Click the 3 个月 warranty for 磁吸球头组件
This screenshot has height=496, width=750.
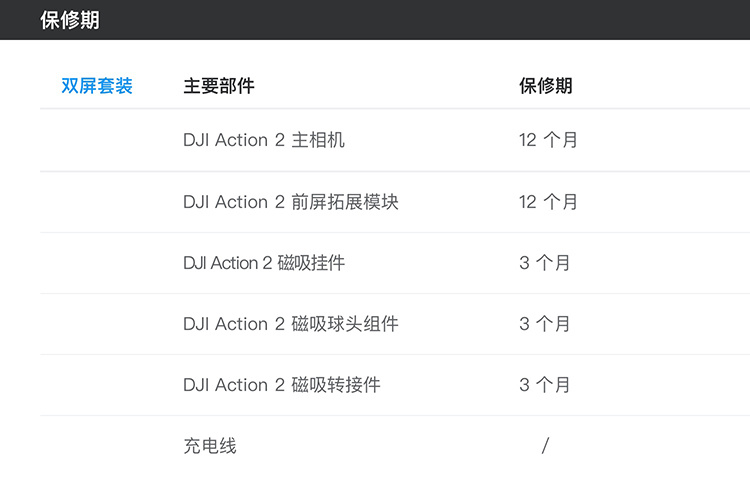click(545, 324)
